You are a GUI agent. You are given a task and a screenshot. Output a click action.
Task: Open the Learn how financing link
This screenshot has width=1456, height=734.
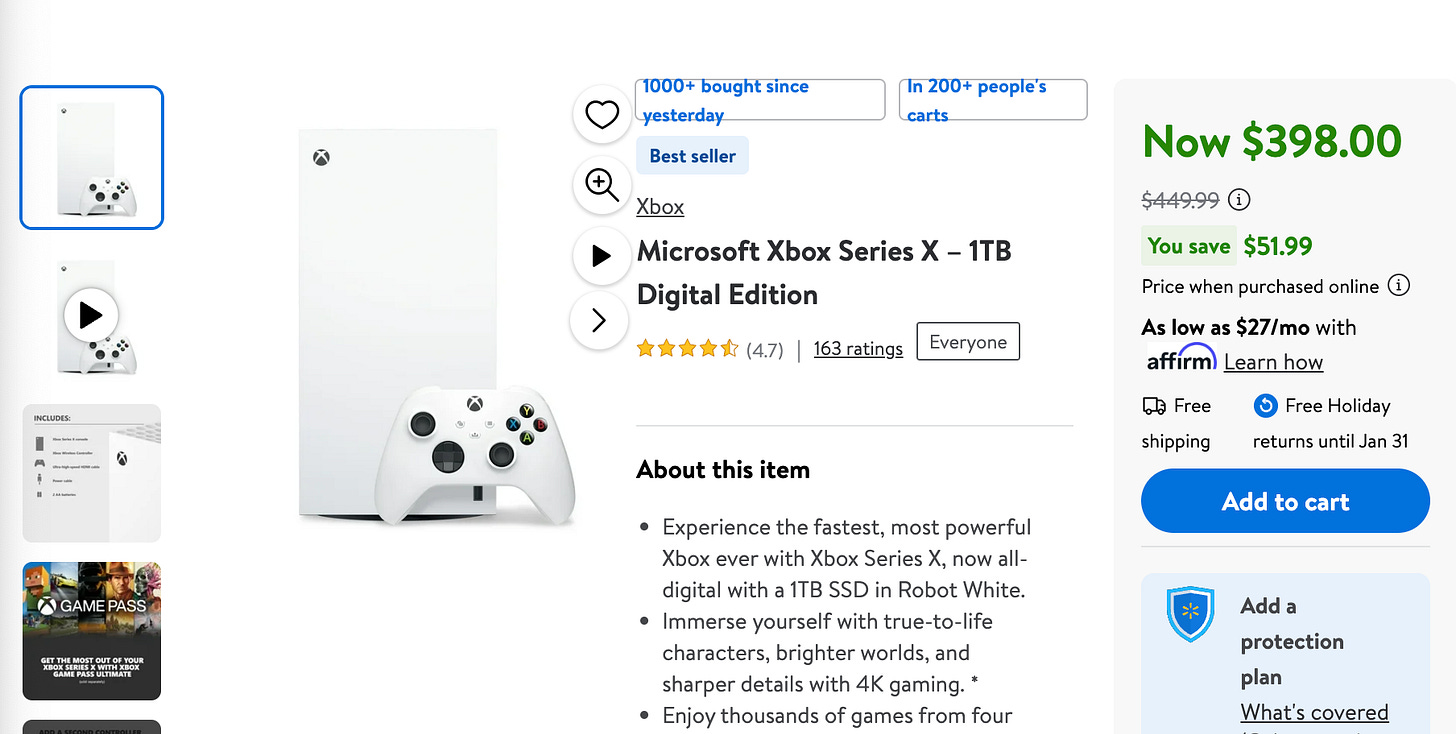1273,362
